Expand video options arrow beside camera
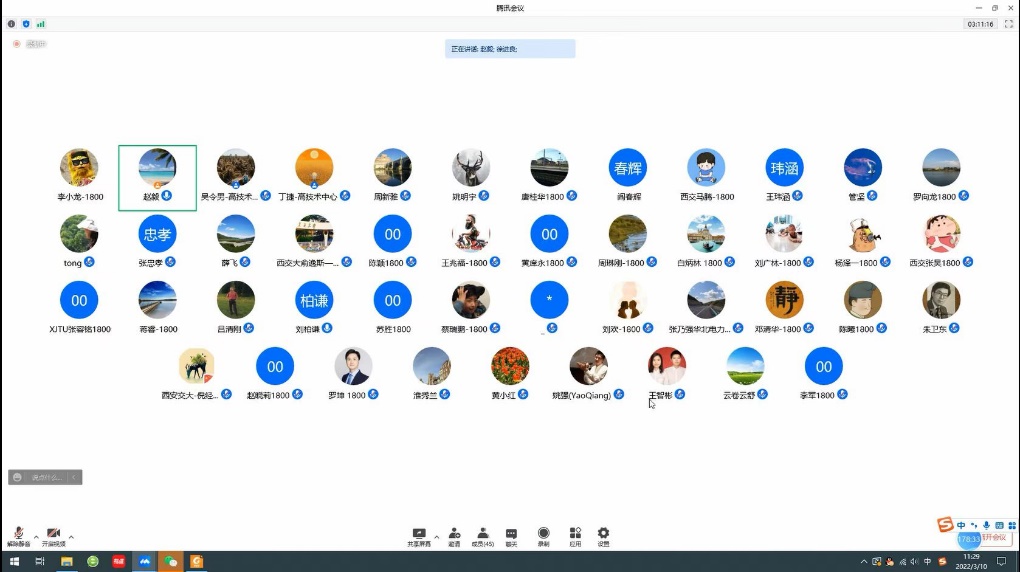Image resolution: width=1020 pixels, height=572 pixels. tap(71, 537)
